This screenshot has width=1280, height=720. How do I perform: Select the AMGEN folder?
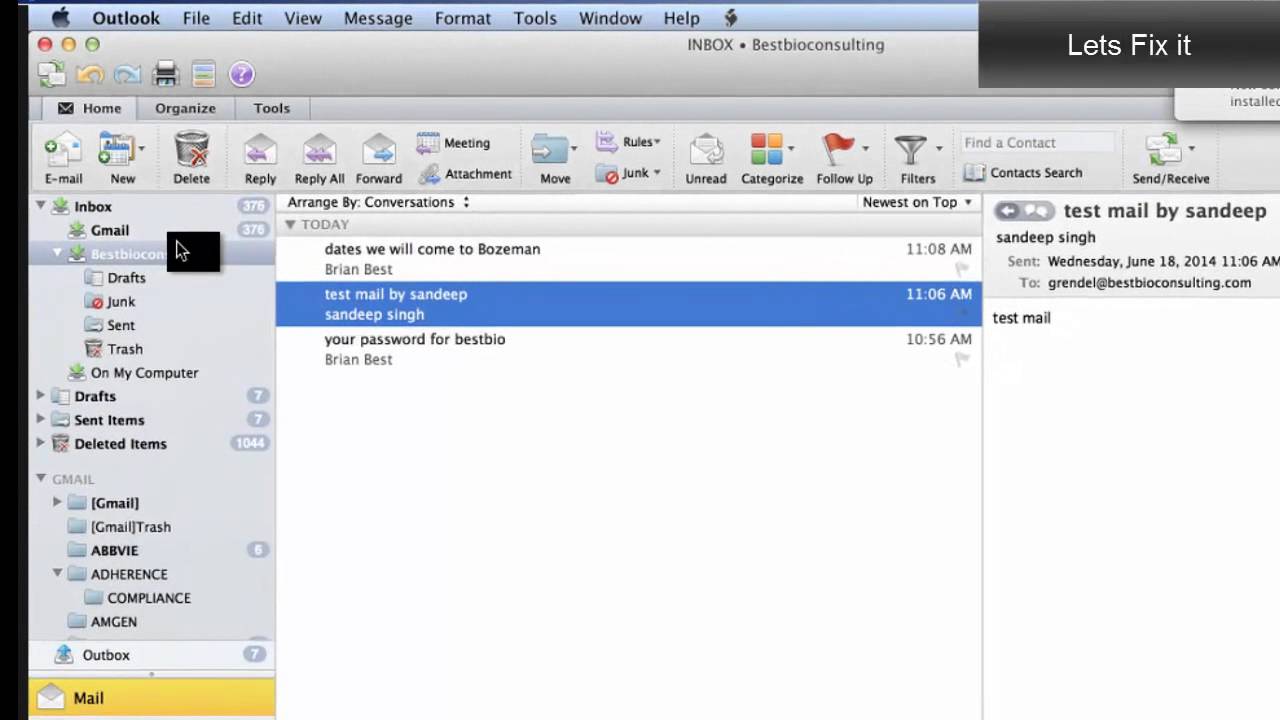tap(114, 622)
